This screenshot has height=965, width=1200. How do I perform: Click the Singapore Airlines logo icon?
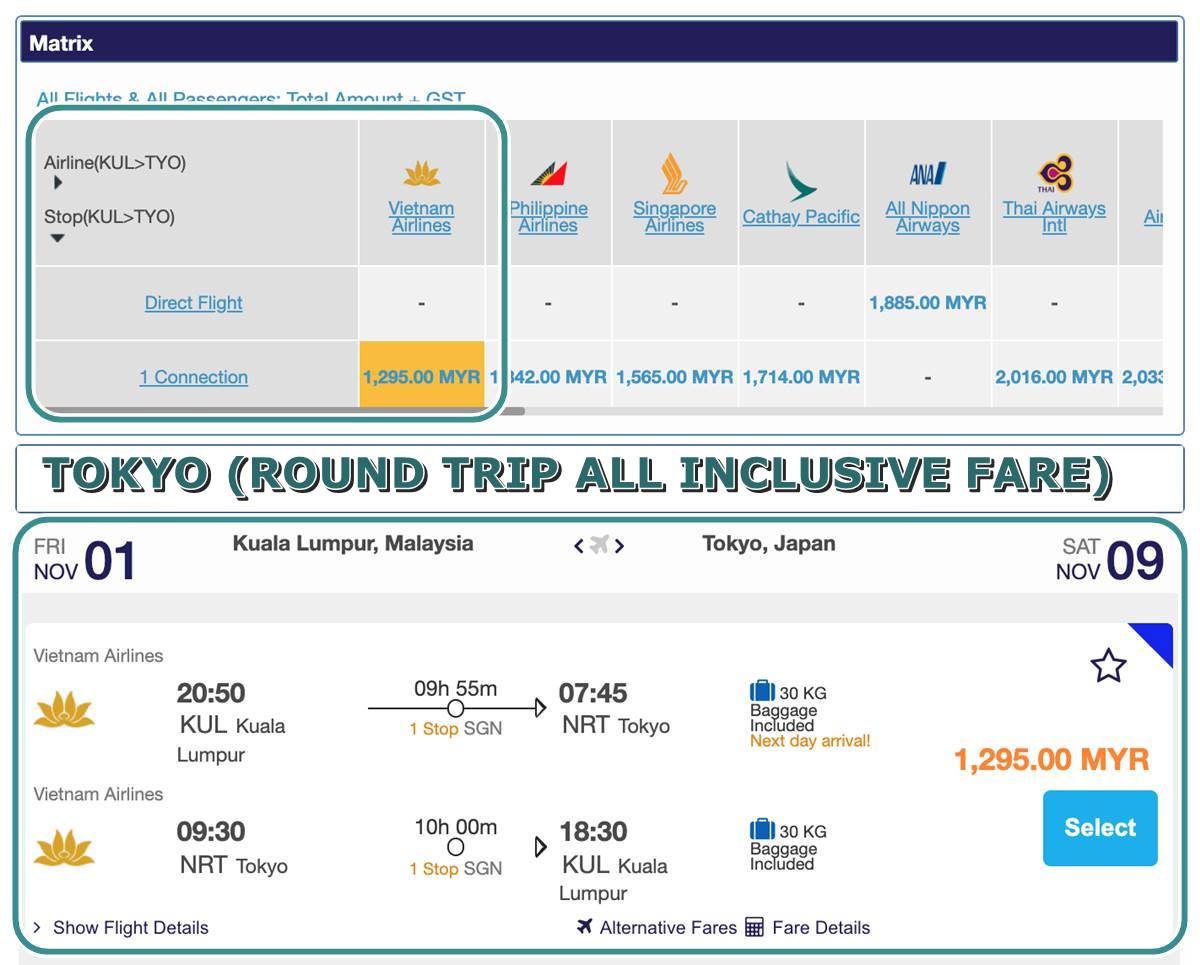coord(674,174)
